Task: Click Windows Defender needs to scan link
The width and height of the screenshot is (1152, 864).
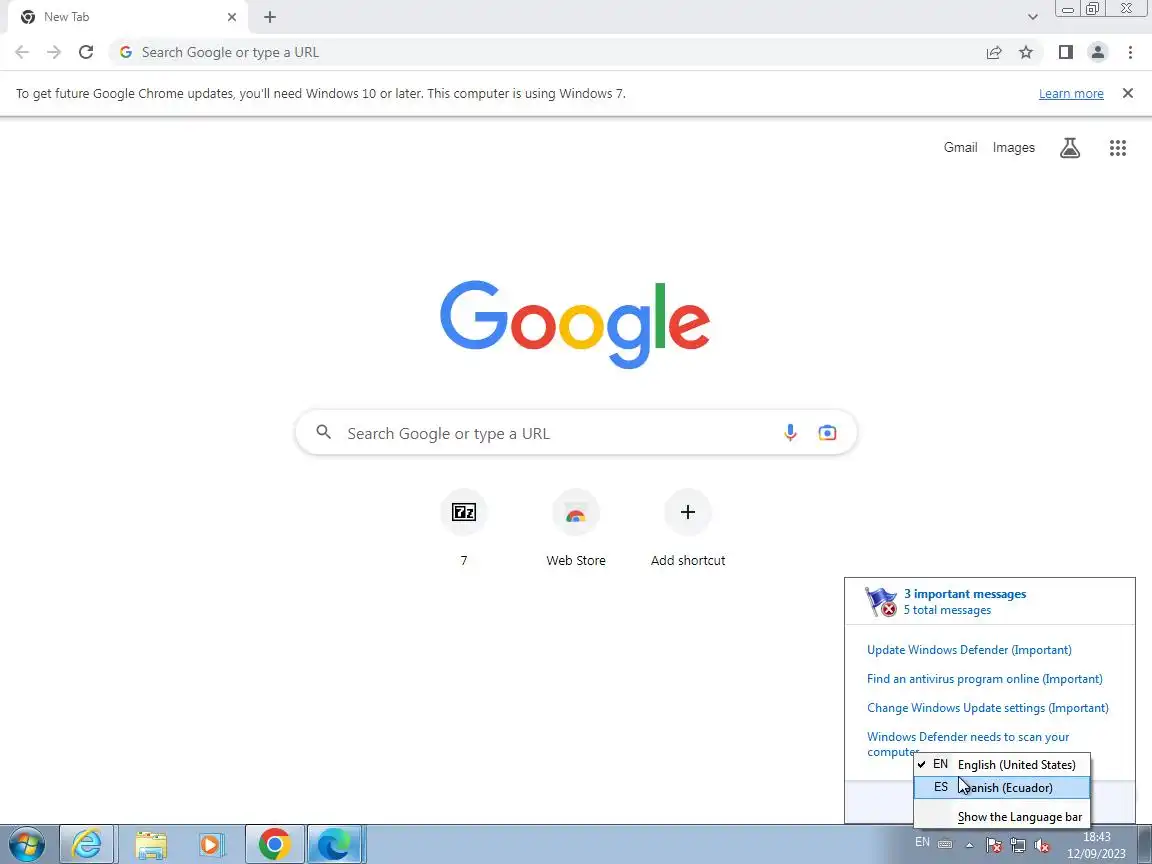Action: pyautogui.click(x=968, y=737)
